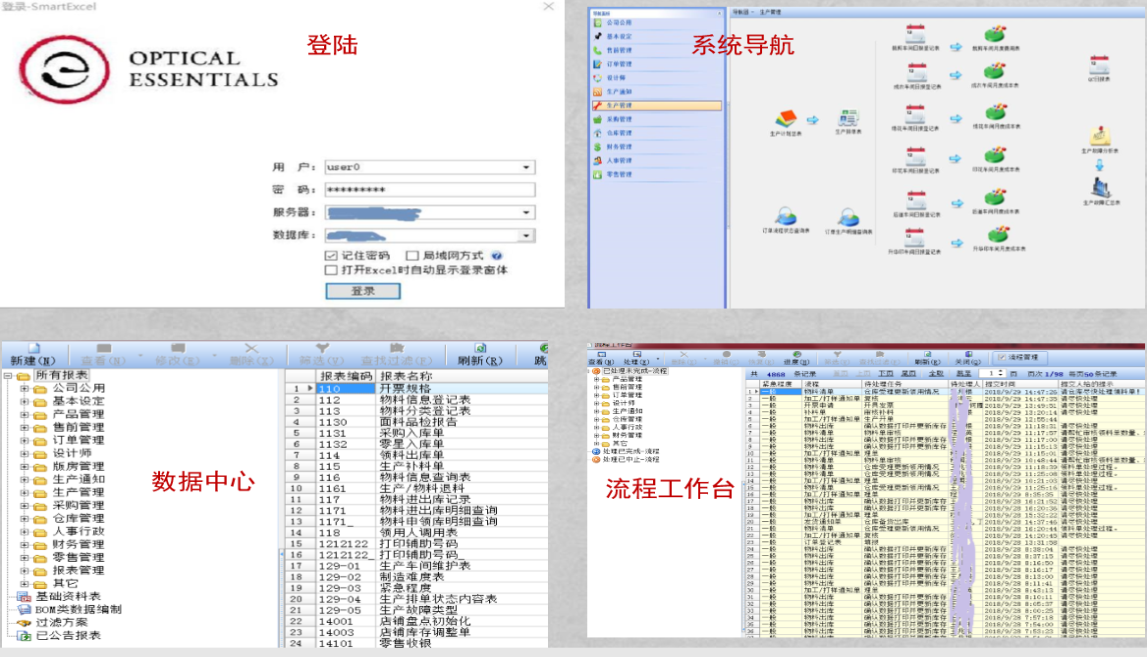Click 进度 in the workflow workbench toolbar
This screenshot has width=1147, height=657.
click(x=797, y=358)
